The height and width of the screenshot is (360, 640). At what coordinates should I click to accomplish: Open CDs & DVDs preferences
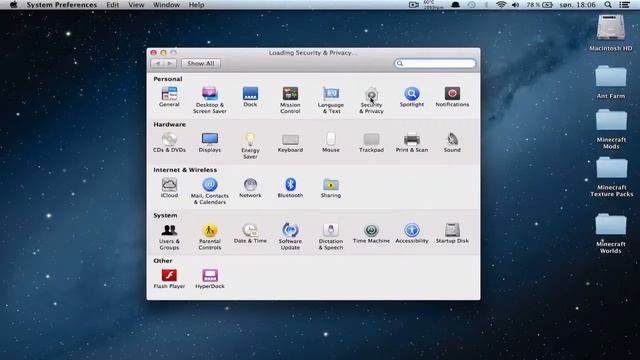pyautogui.click(x=169, y=142)
